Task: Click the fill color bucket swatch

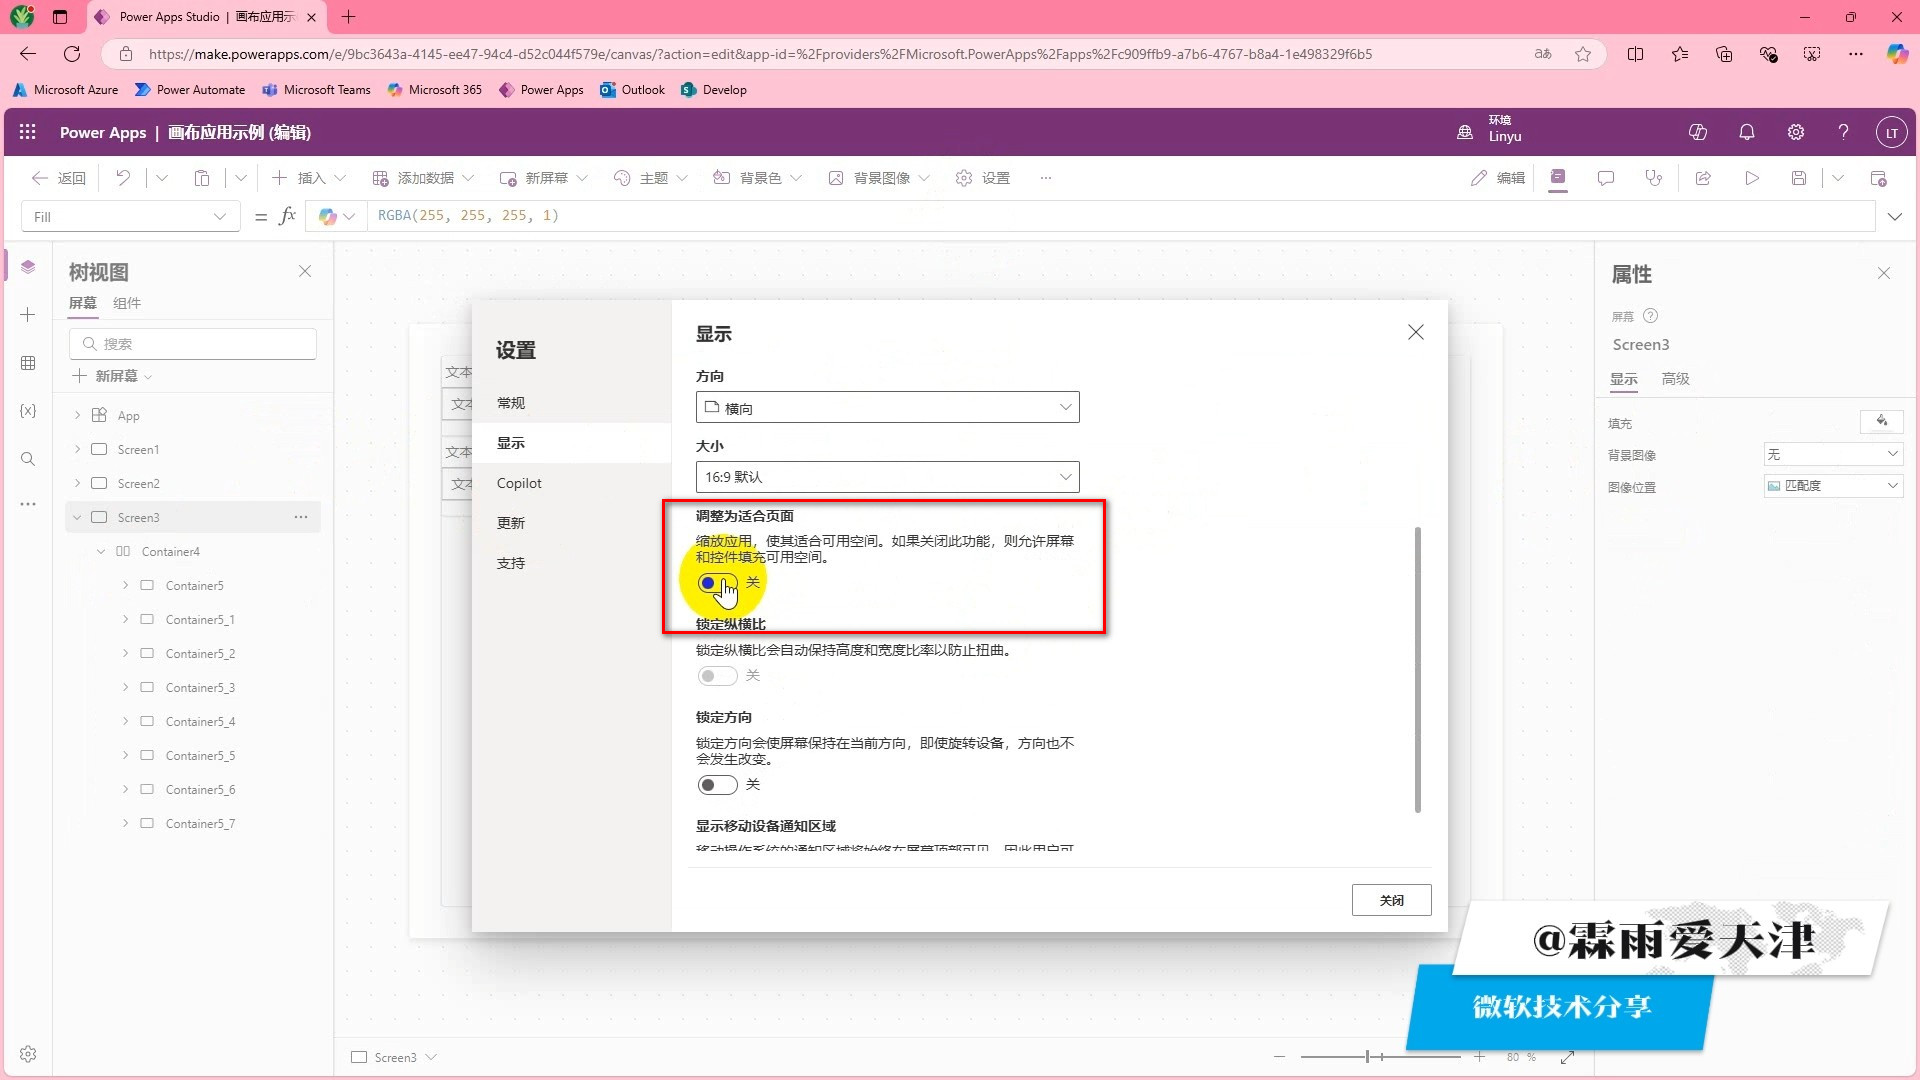Action: click(x=1881, y=421)
